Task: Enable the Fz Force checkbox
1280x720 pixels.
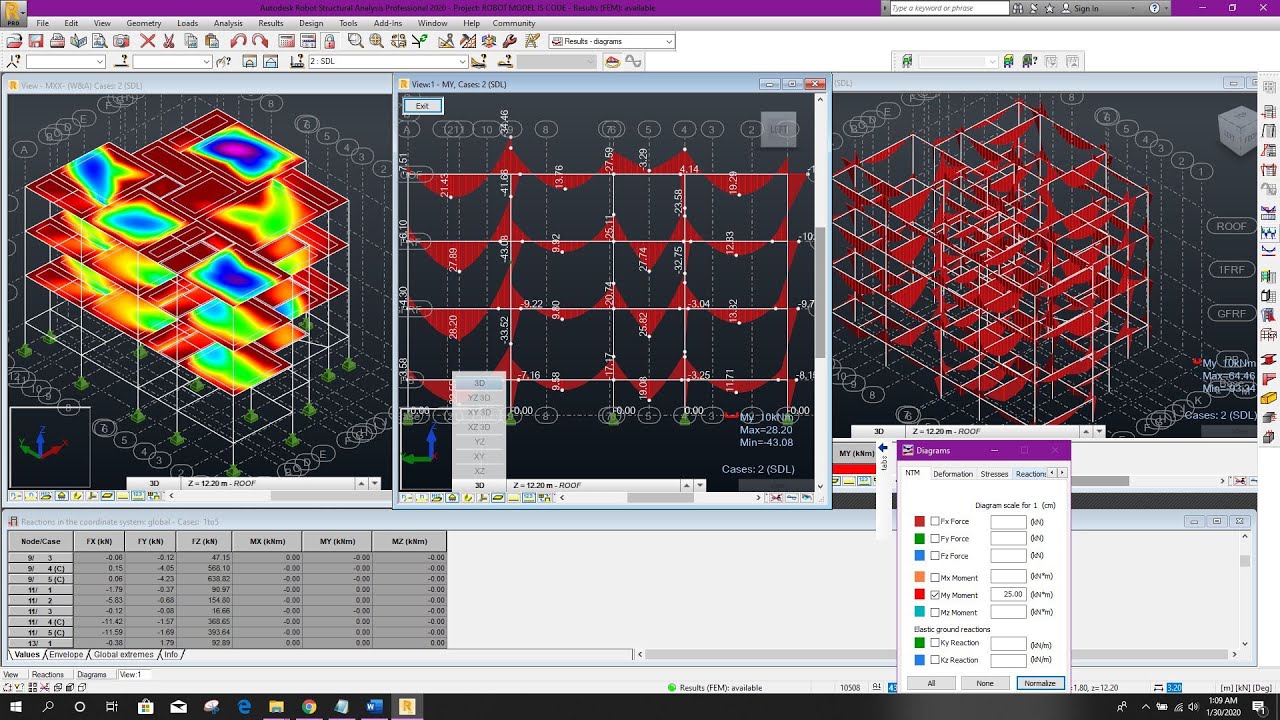Action: (935, 555)
